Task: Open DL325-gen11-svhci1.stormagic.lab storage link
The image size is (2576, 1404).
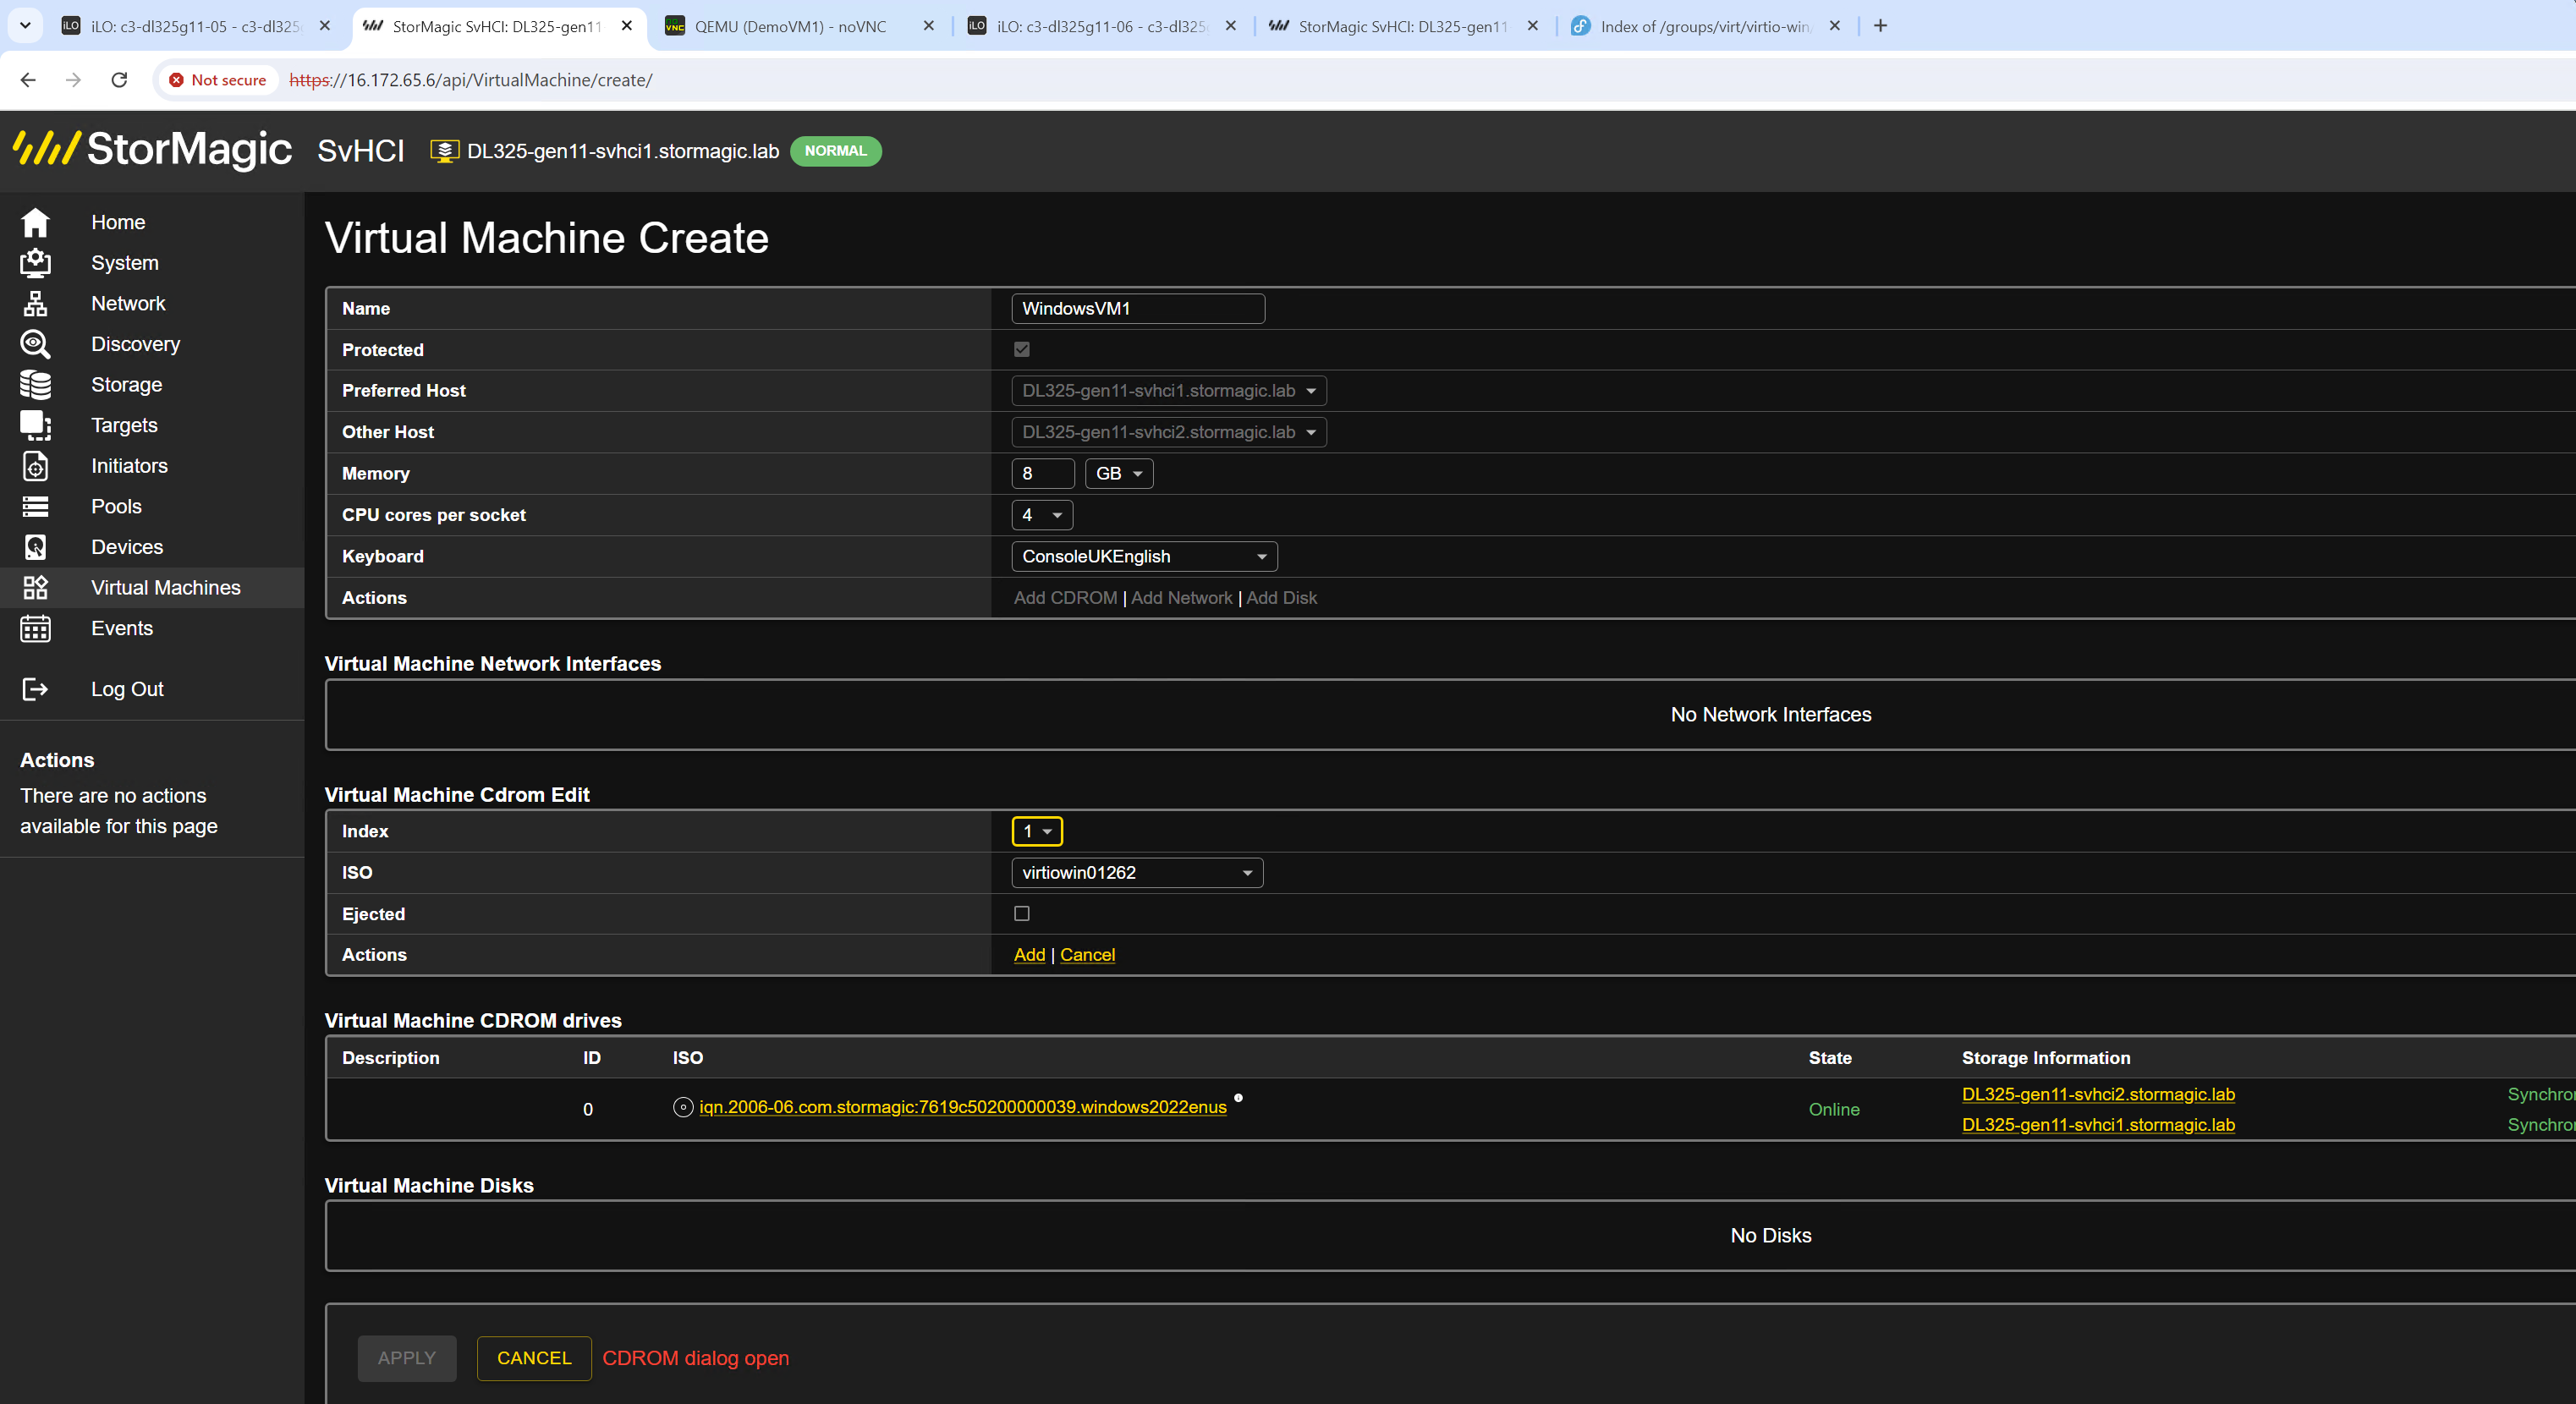Action: (2098, 1125)
